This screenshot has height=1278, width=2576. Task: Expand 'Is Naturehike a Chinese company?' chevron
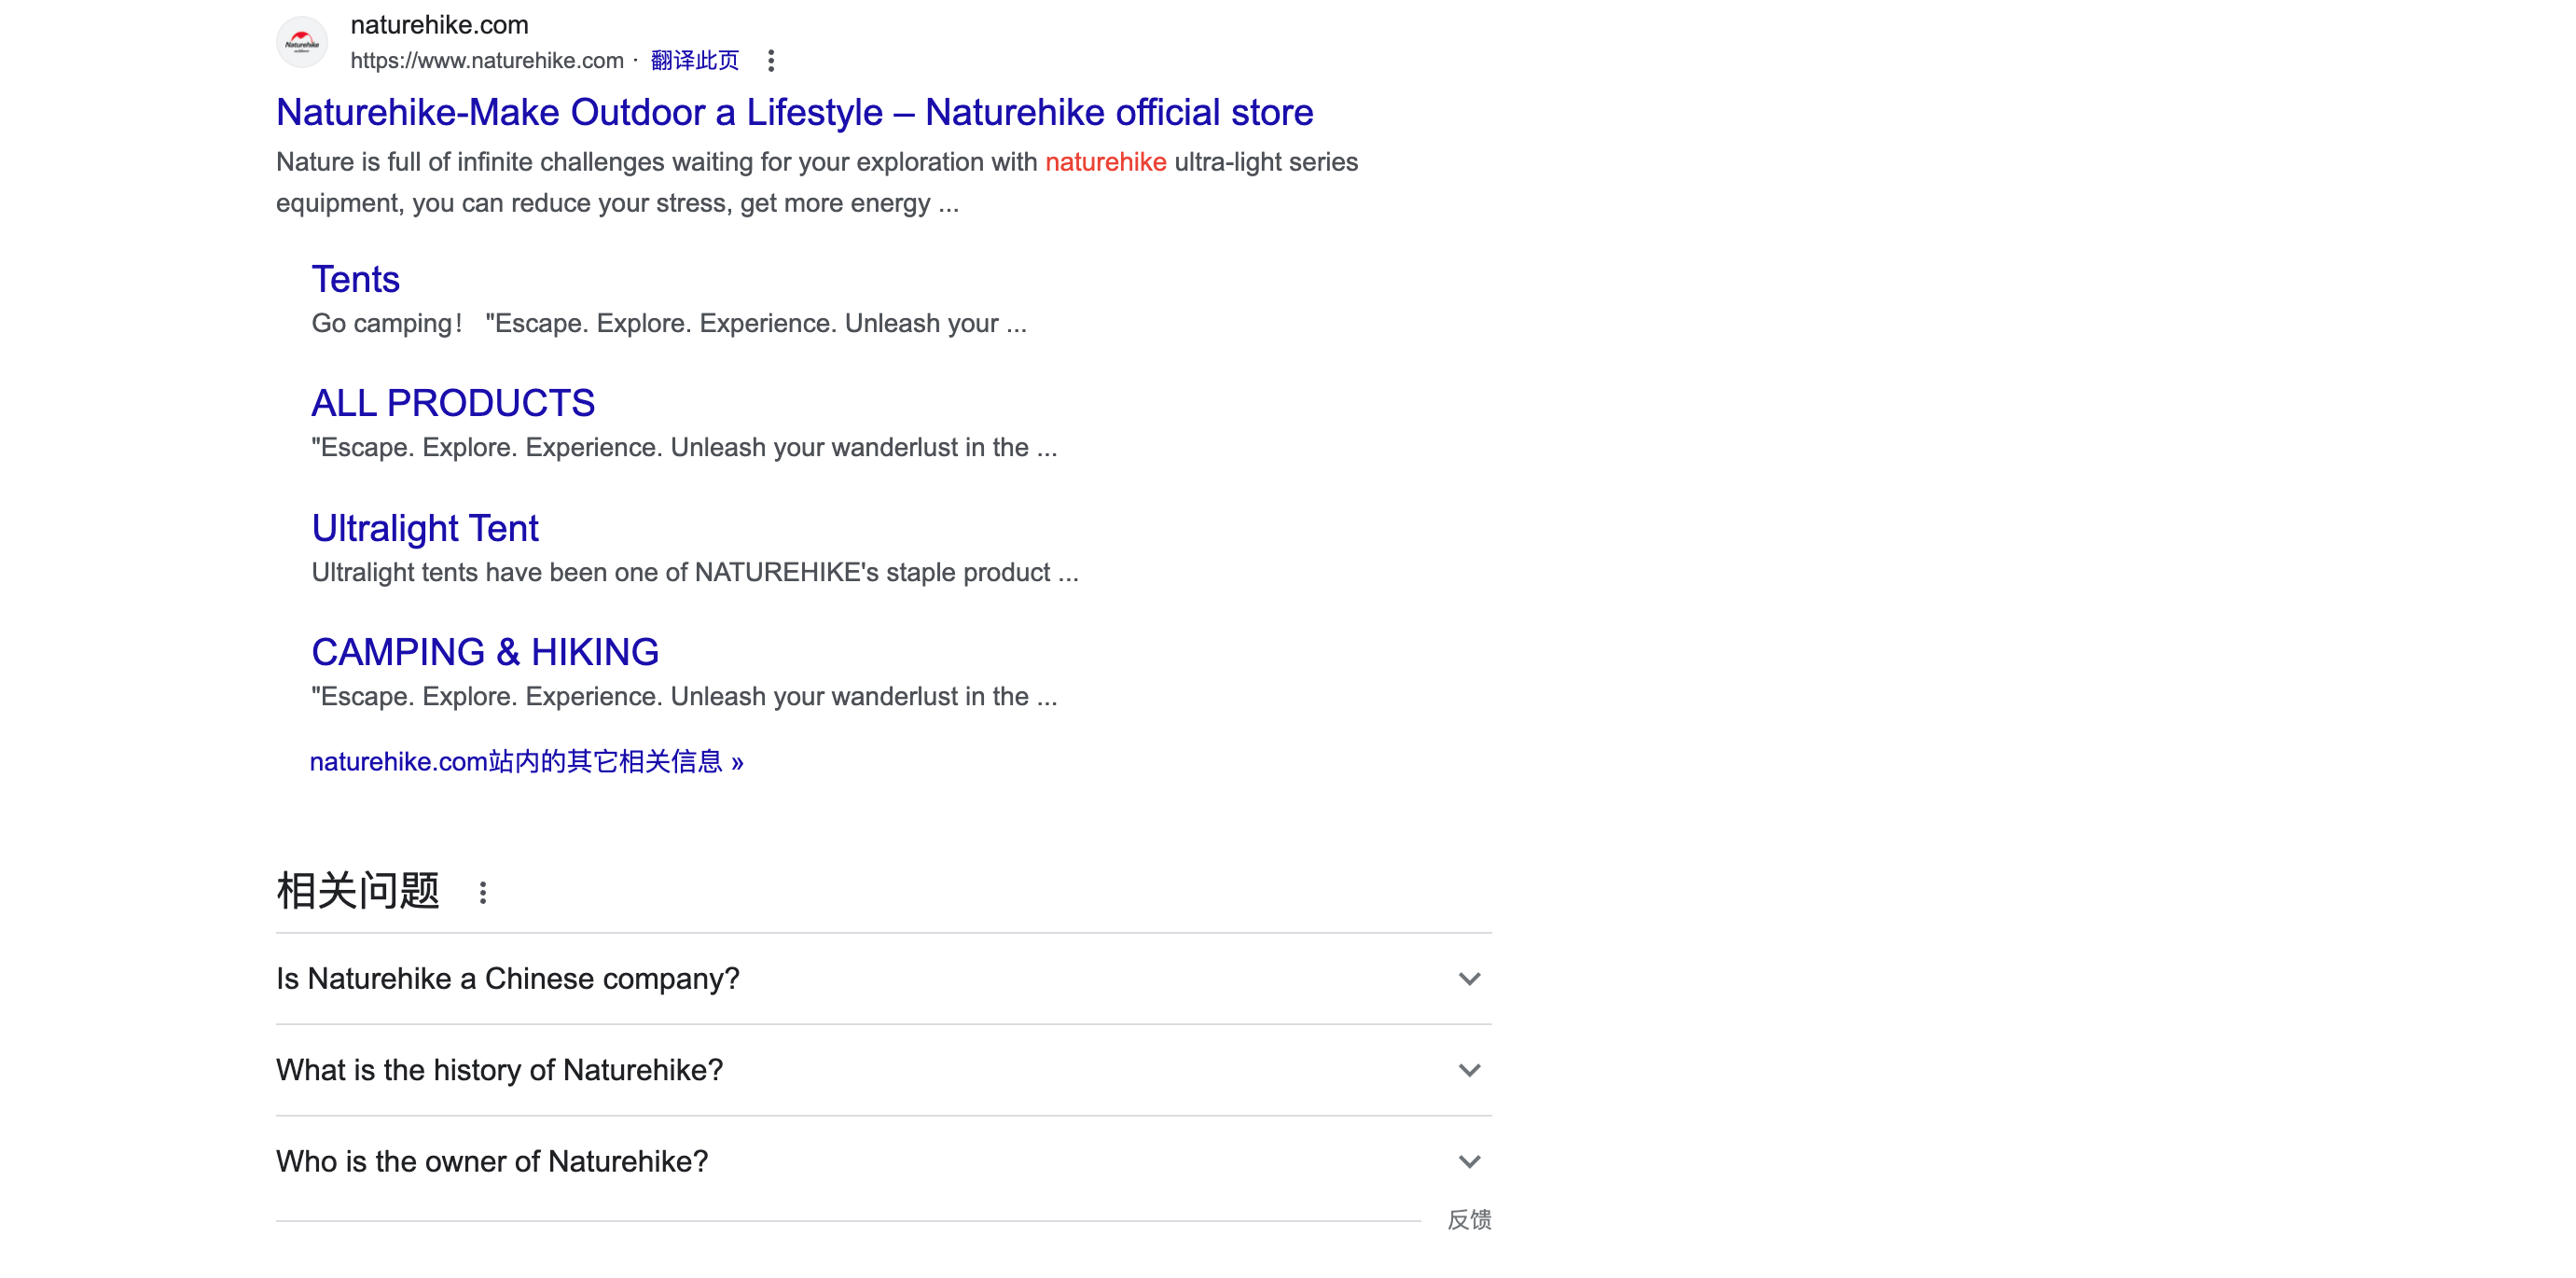1469,979
